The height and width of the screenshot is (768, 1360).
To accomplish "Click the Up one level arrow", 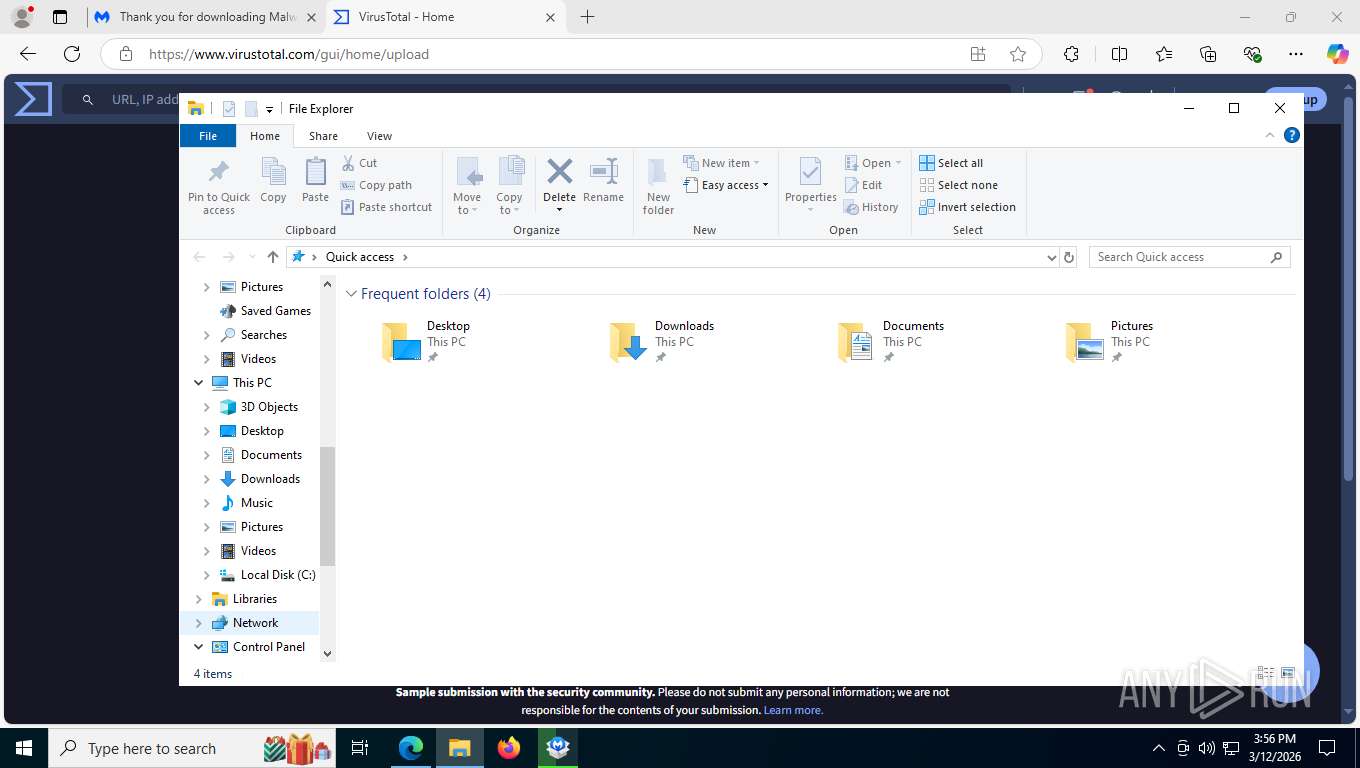I will (x=272, y=257).
